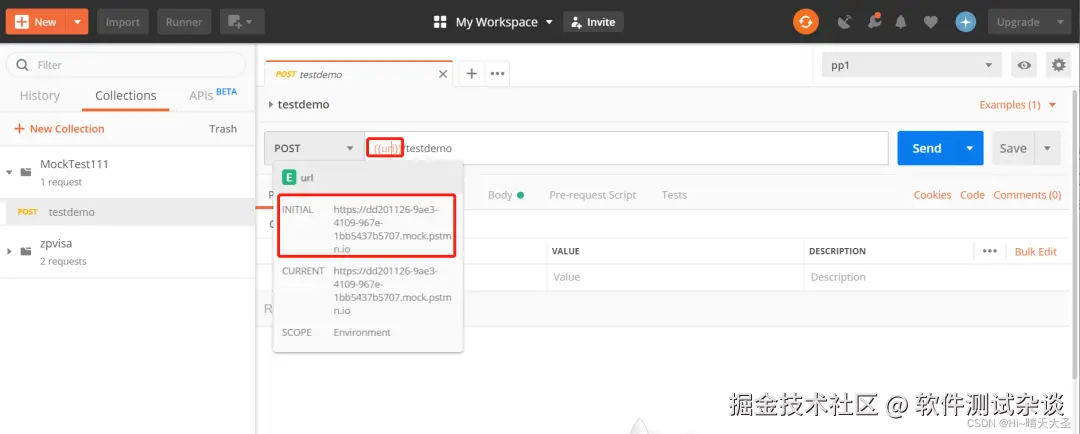Click Bulk Edit link

1035,251
